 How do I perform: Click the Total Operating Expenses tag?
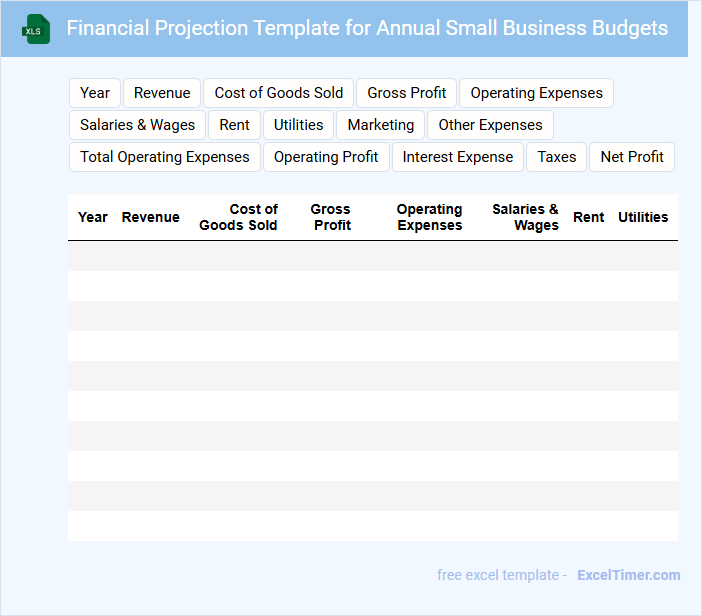[165, 157]
